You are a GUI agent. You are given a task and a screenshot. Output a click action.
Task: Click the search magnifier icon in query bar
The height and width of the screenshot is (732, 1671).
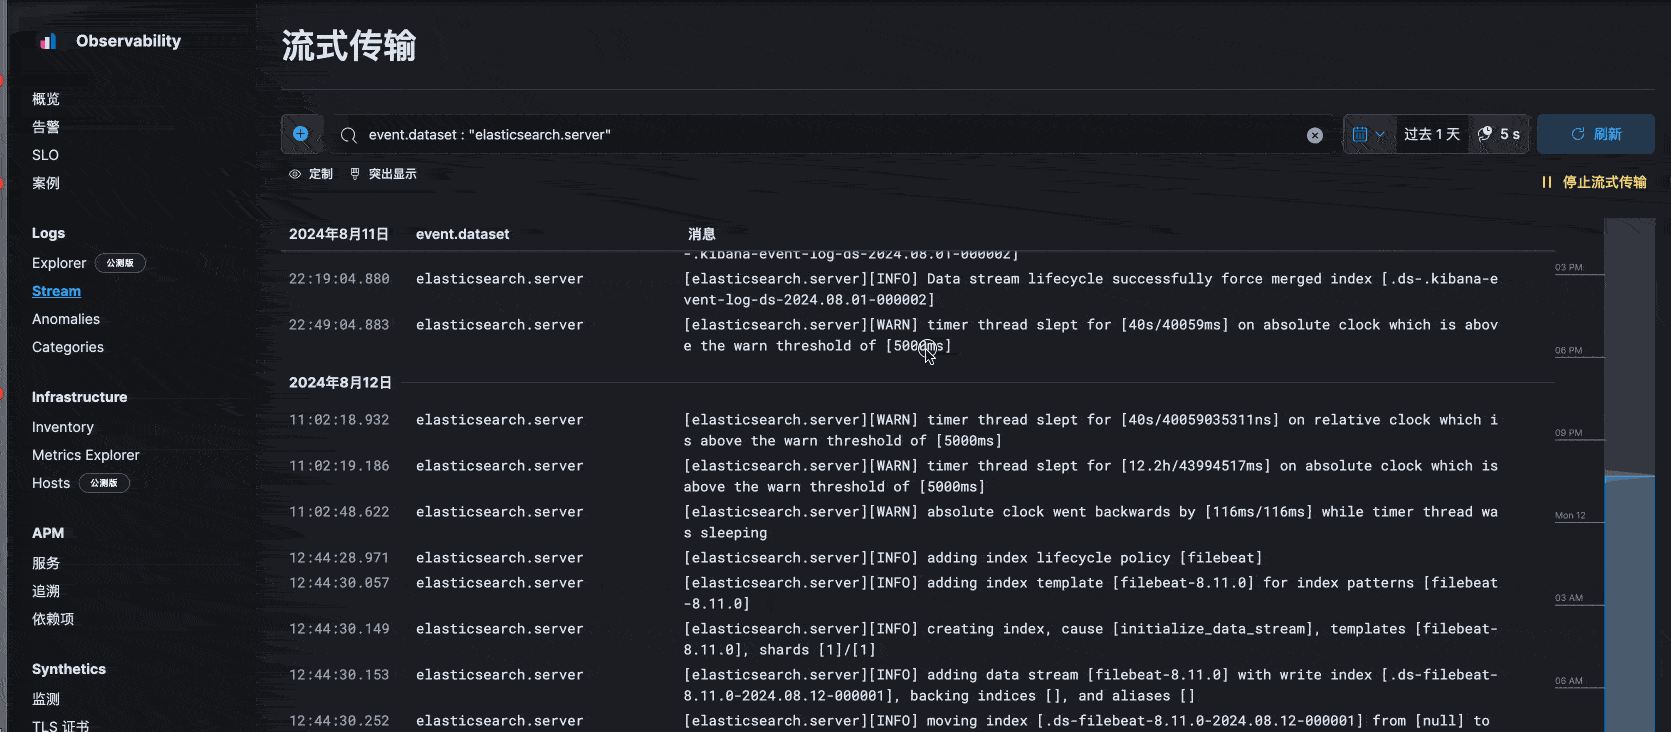point(348,135)
